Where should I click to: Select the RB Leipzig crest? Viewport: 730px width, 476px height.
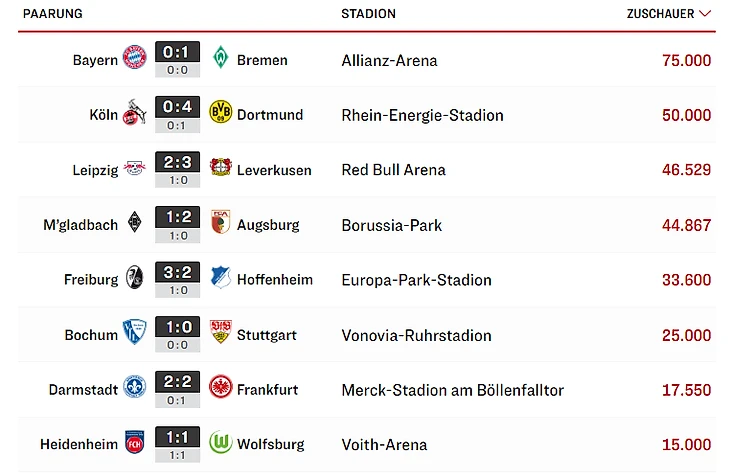135,168
